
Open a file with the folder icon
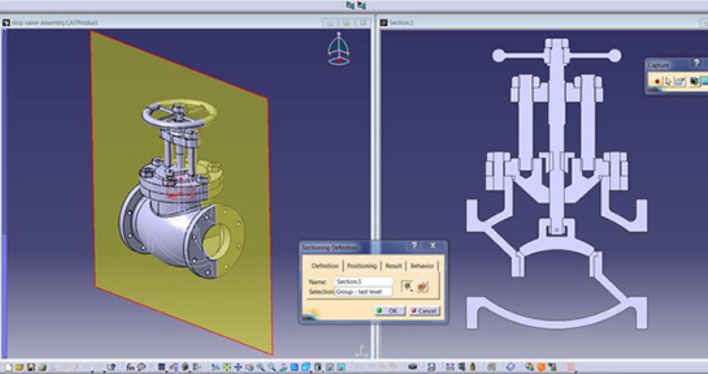pyautogui.click(x=19, y=367)
